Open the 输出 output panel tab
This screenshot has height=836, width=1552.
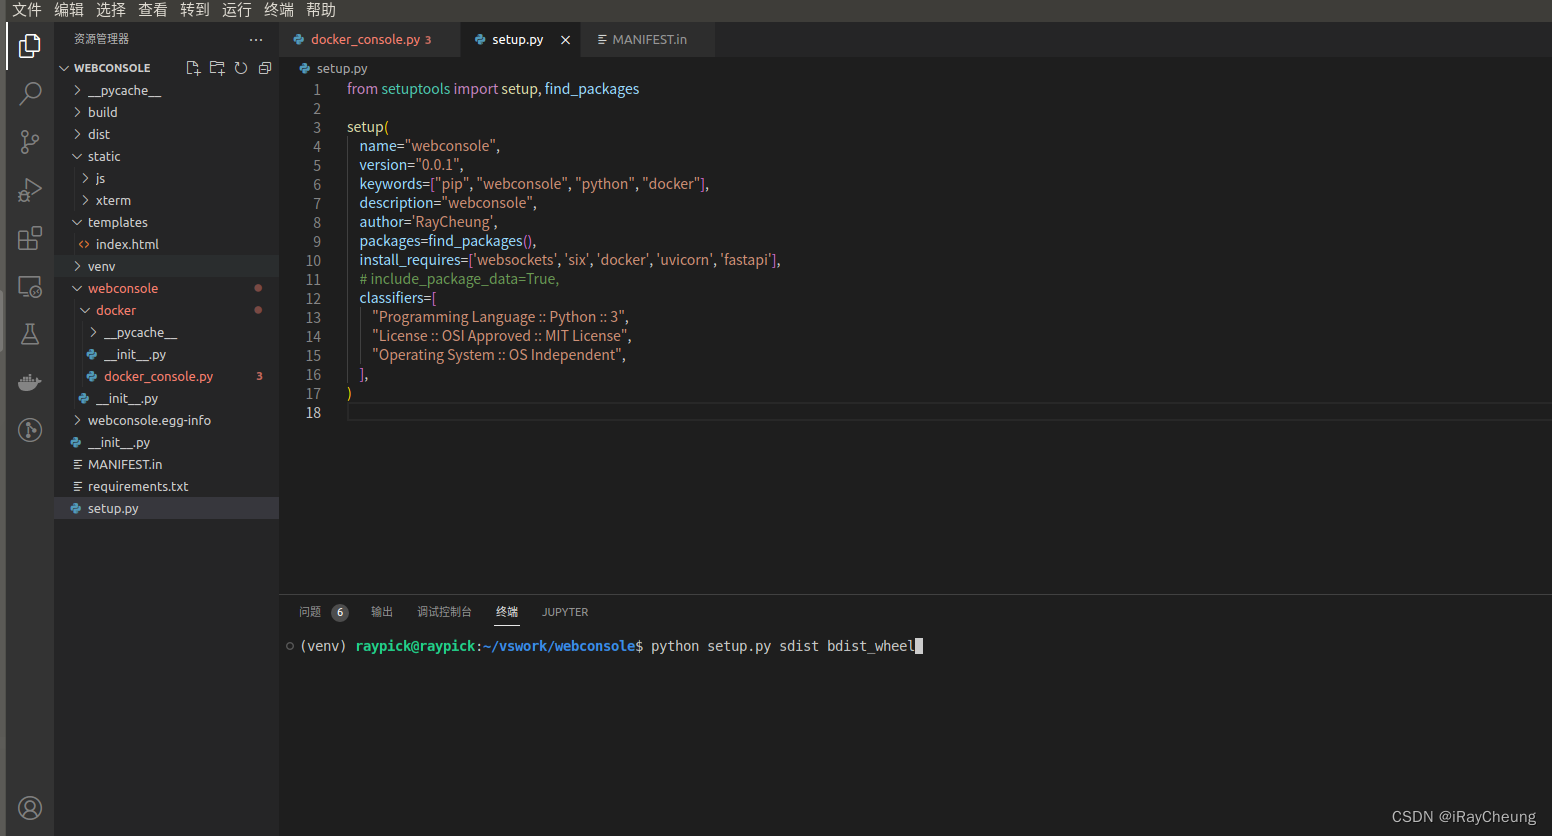pos(382,612)
